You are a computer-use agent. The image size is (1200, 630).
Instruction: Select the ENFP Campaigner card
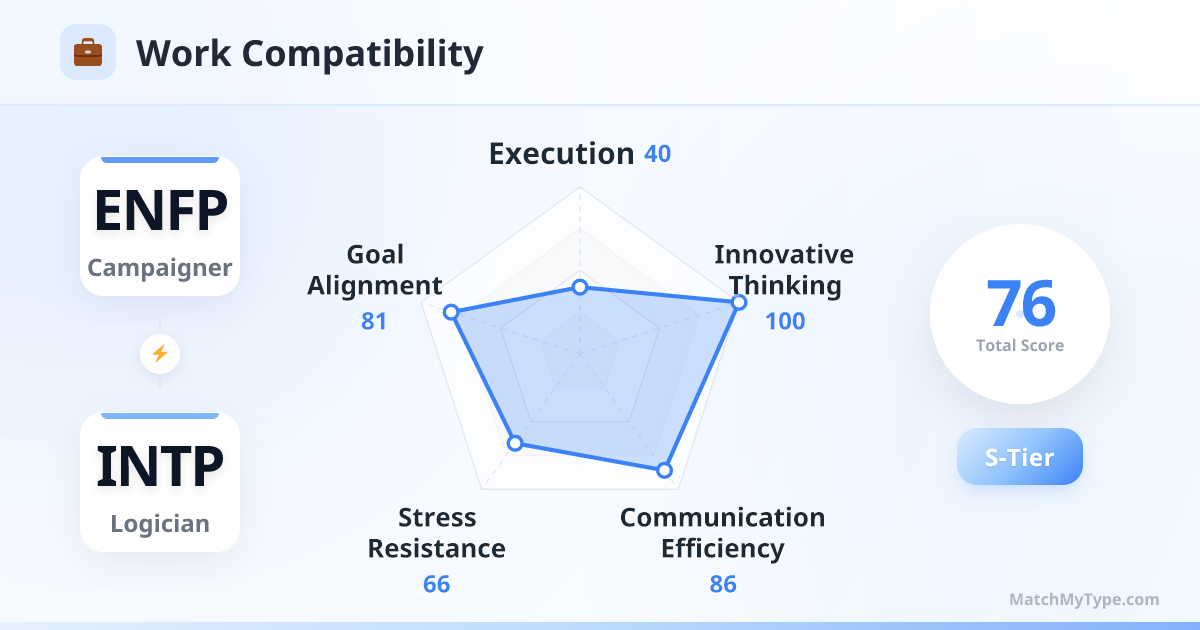[160, 226]
